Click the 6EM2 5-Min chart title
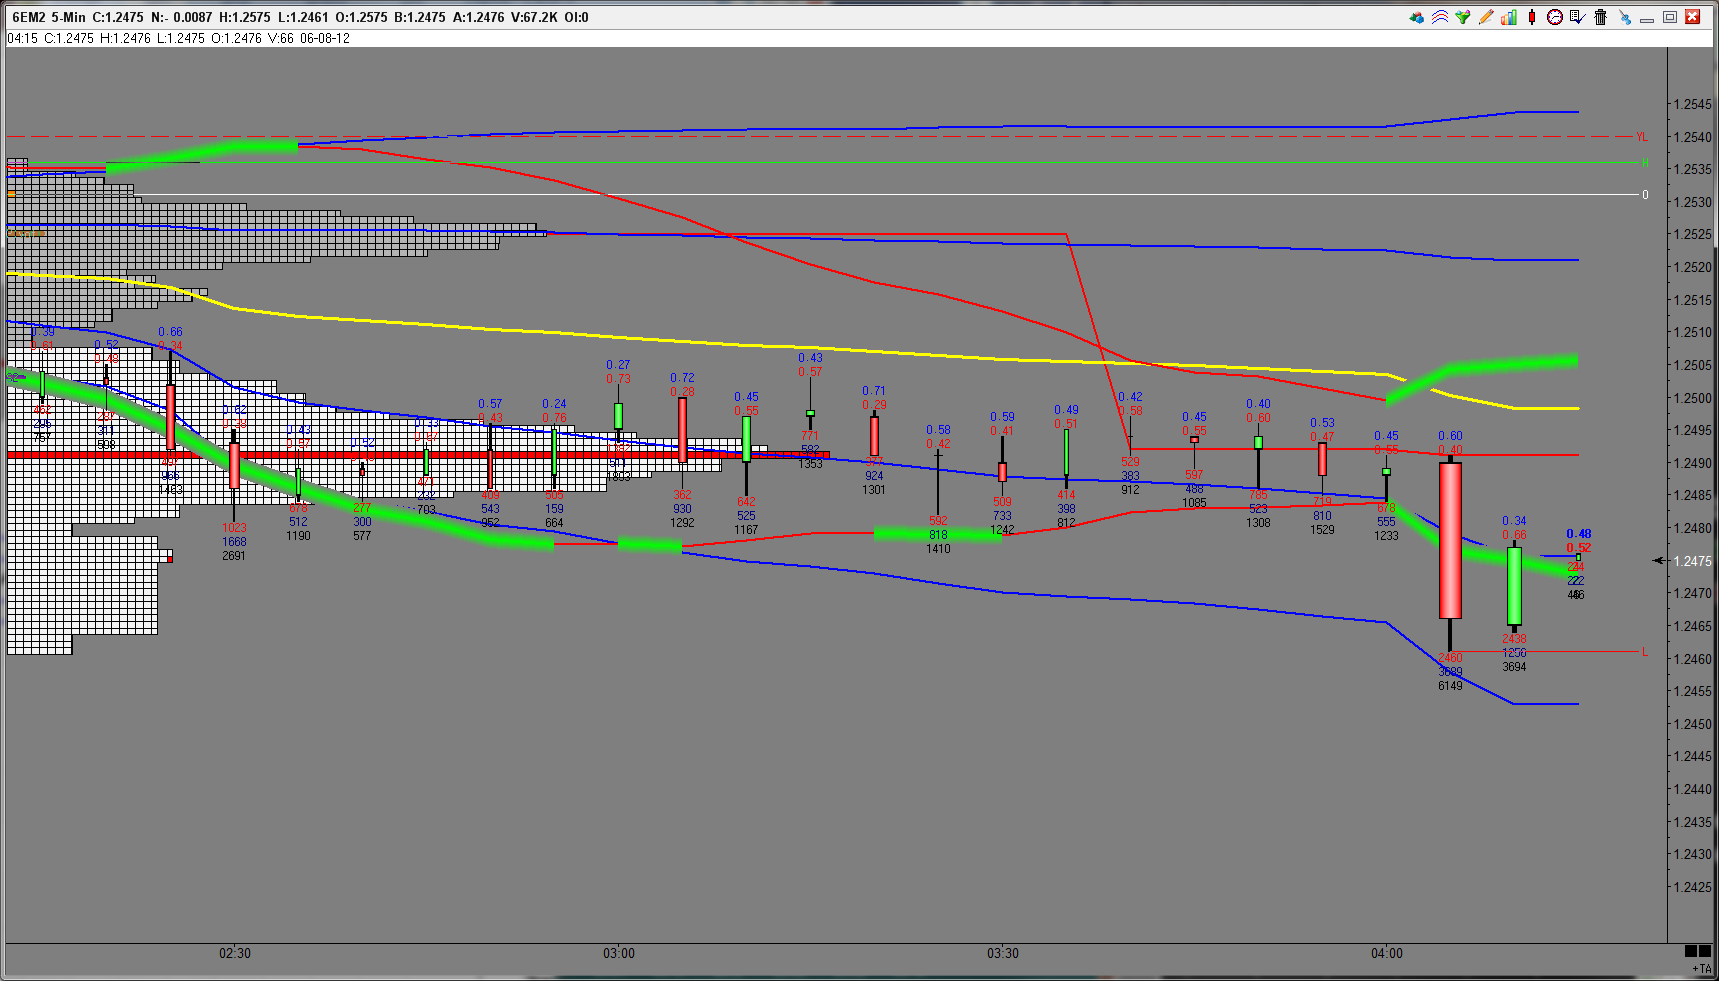The image size is (1719, 981). 49,17
